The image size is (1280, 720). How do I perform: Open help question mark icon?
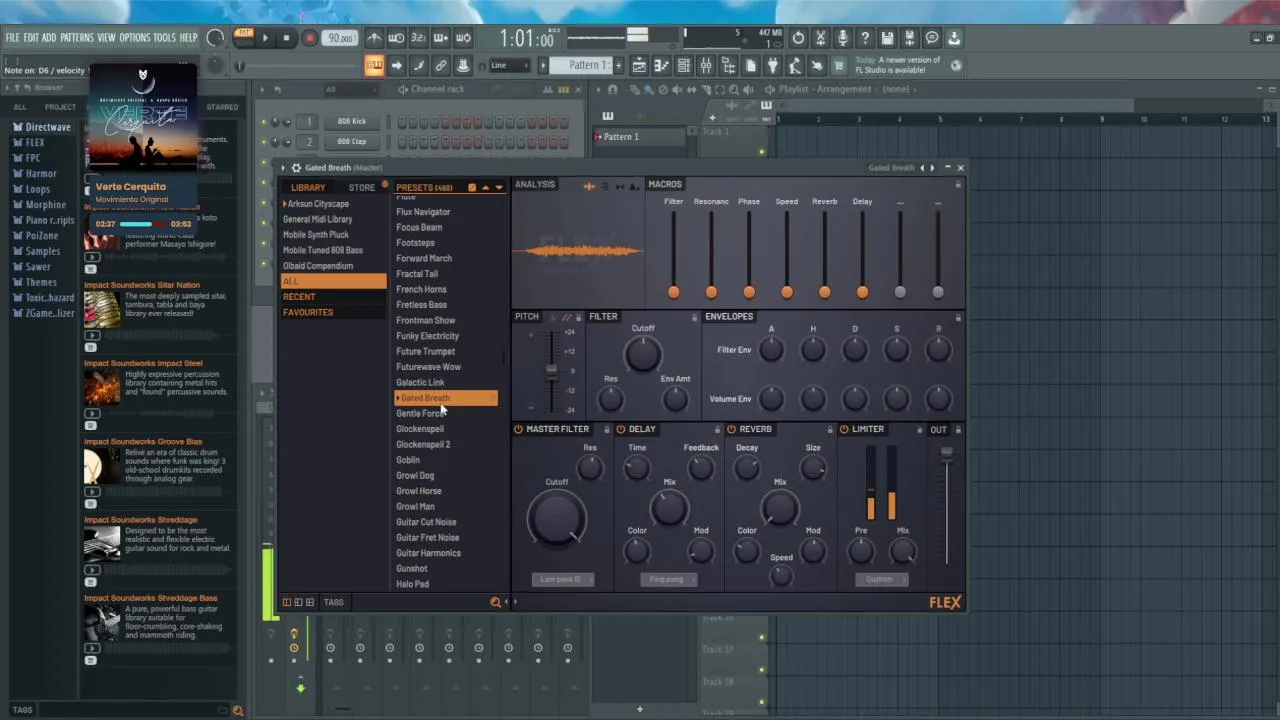click(865, 38)
